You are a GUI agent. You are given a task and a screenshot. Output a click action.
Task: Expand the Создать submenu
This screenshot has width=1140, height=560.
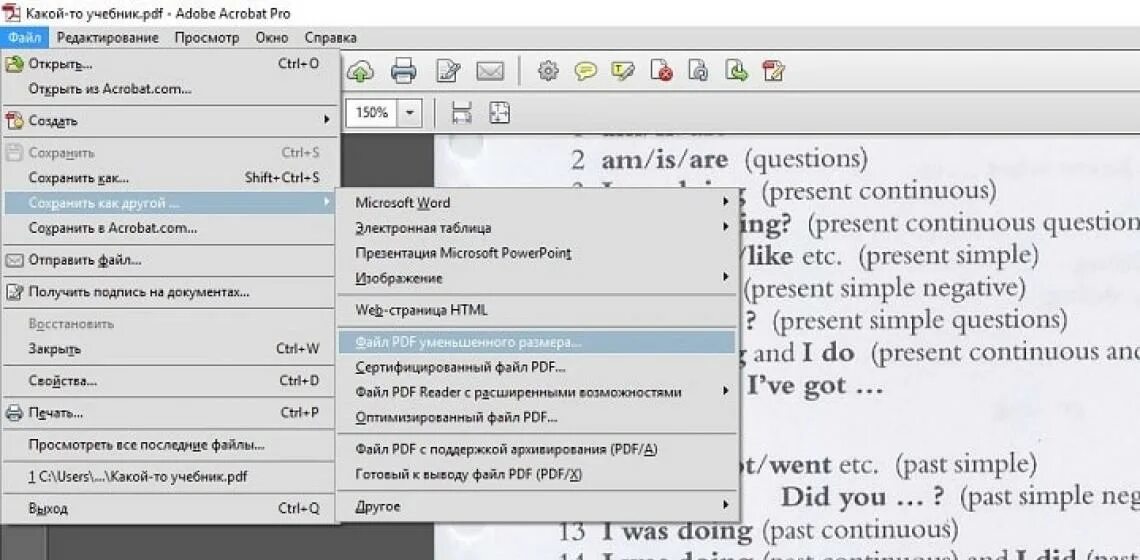[170, 121]
